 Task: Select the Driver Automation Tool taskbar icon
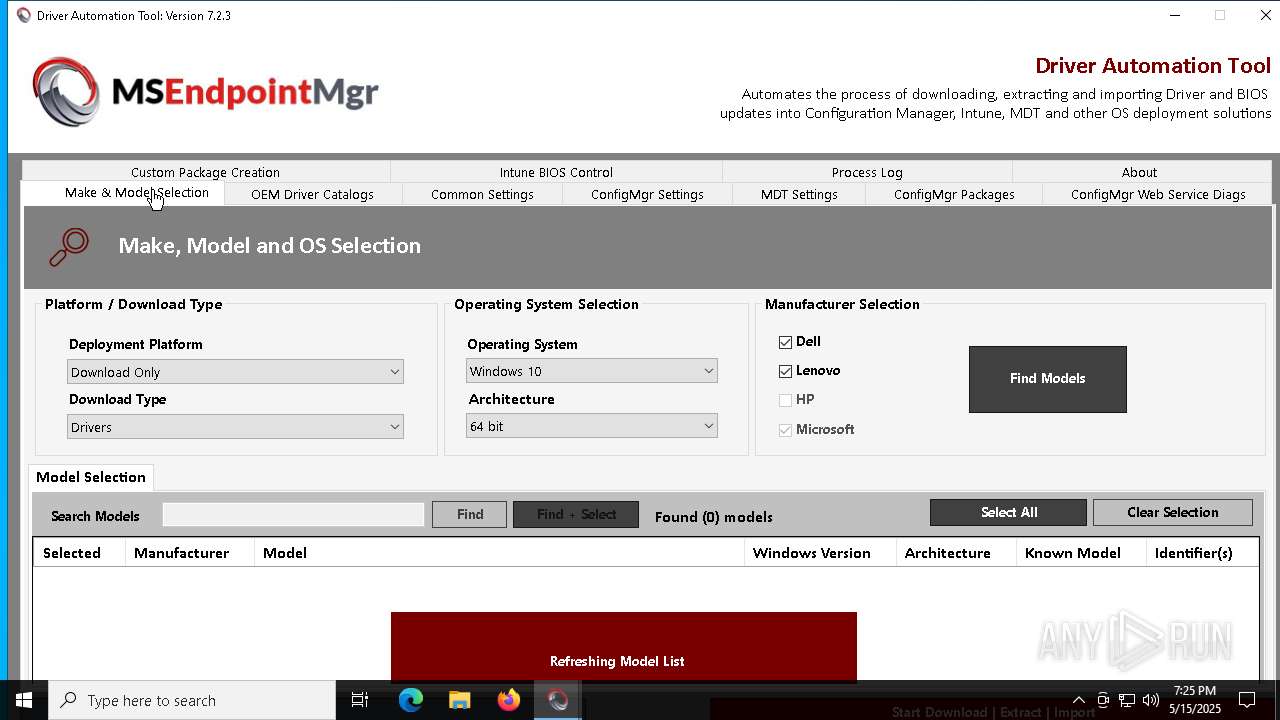[557, 700]
